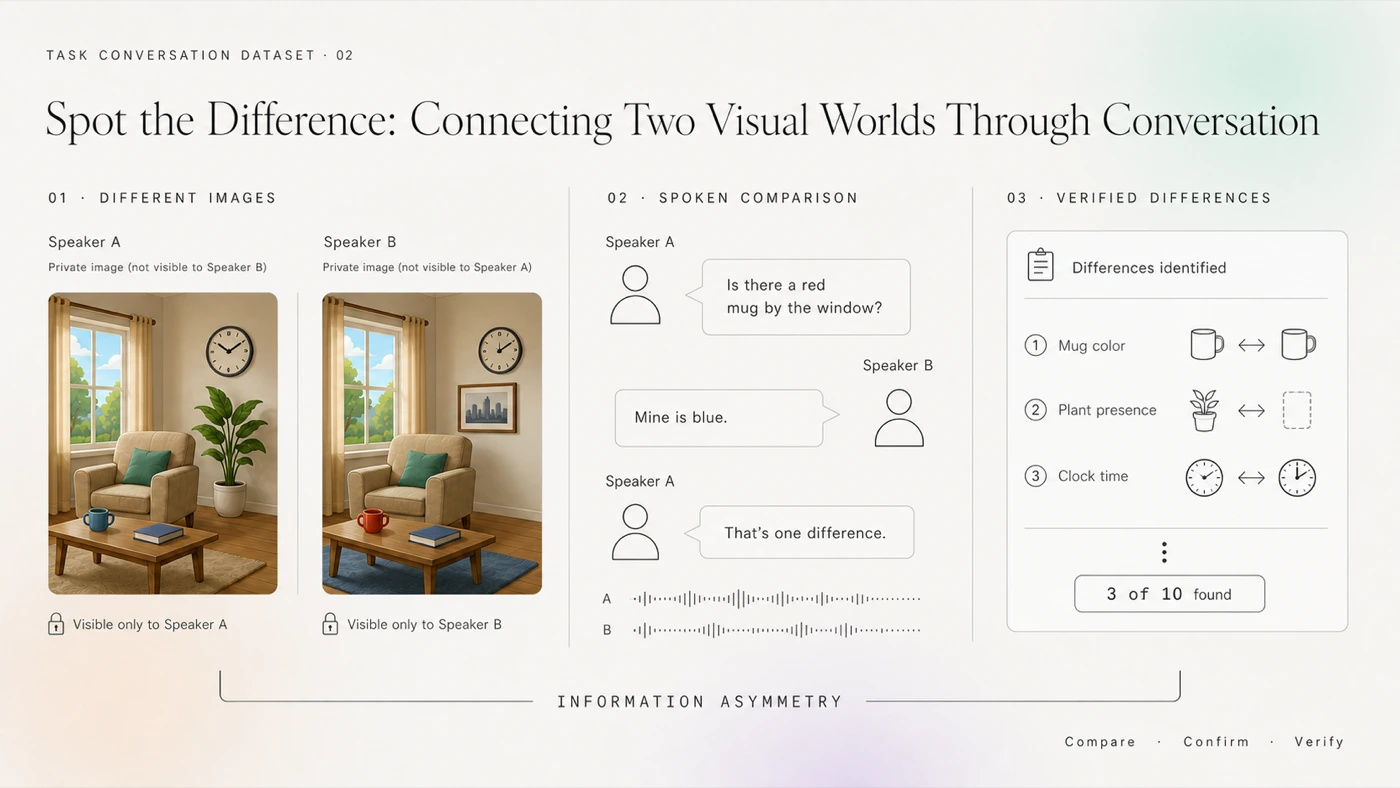
Task: Click the circled number 1 beside Mug color
Action: [1035, 345]
